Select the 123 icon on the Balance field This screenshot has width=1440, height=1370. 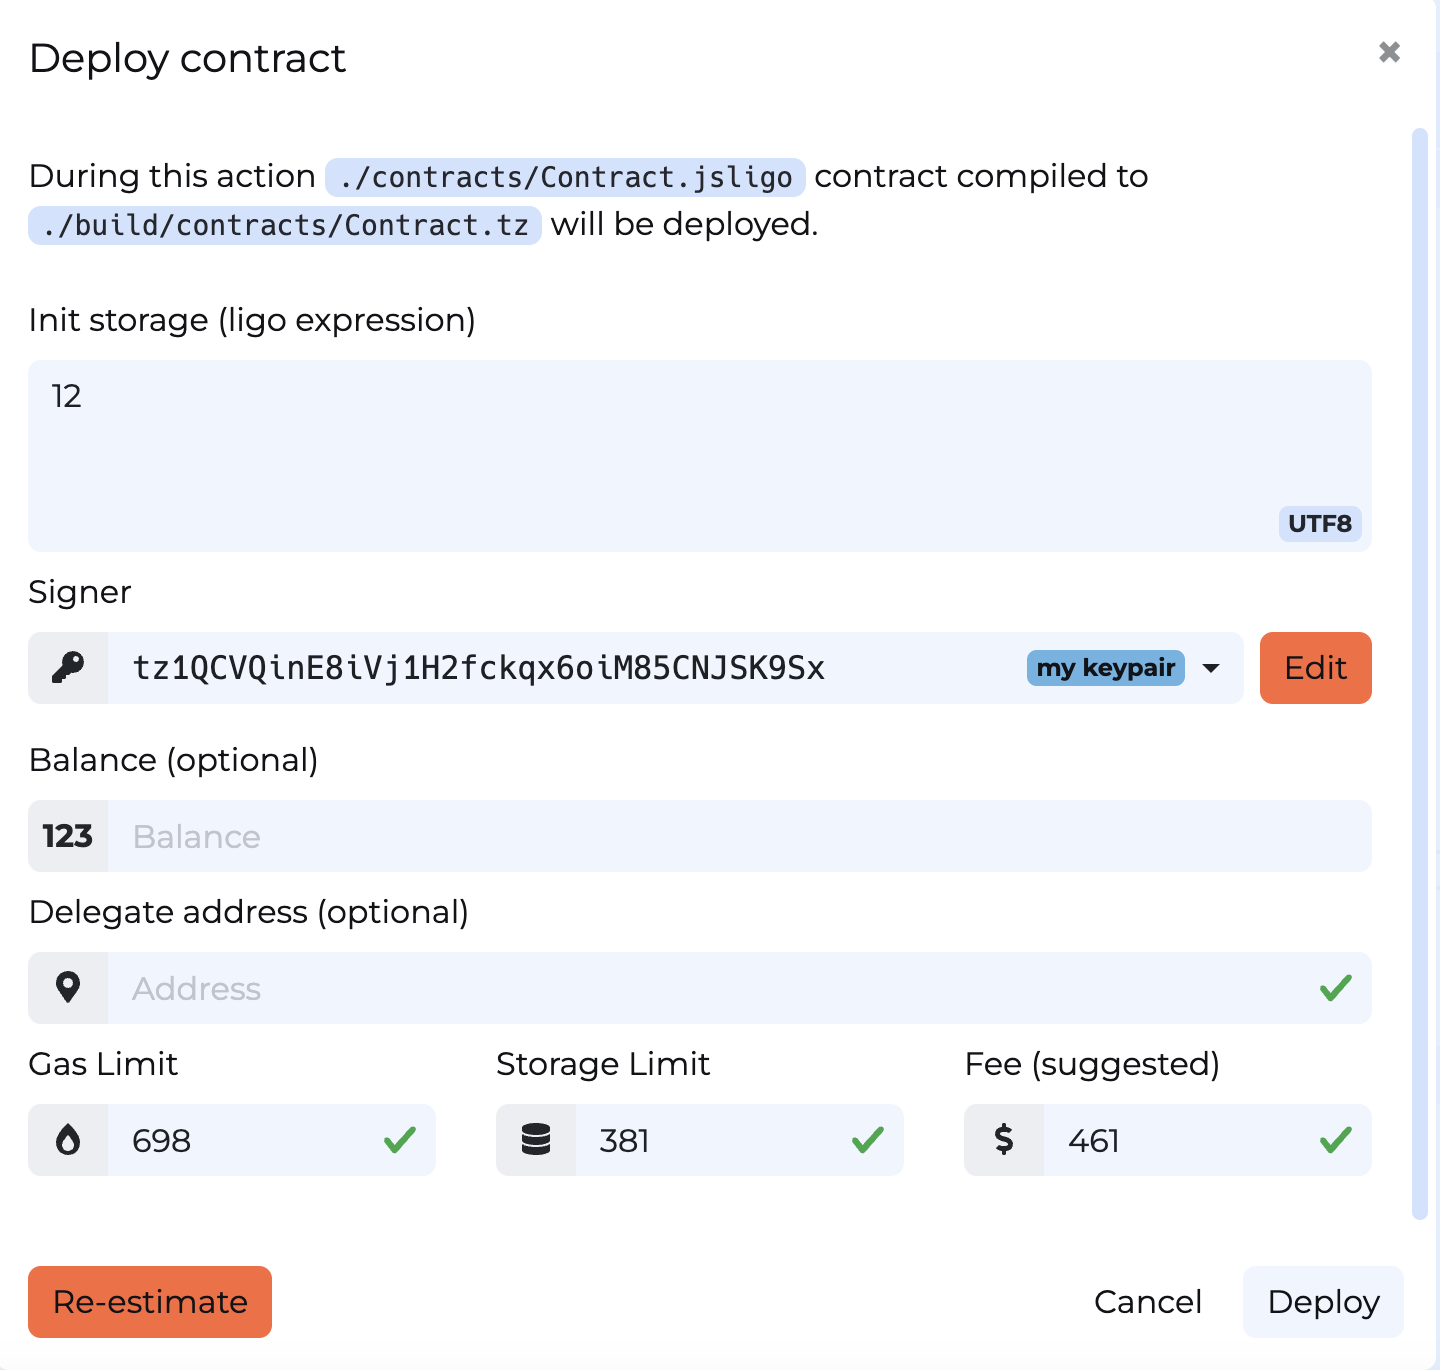point(68,836)
